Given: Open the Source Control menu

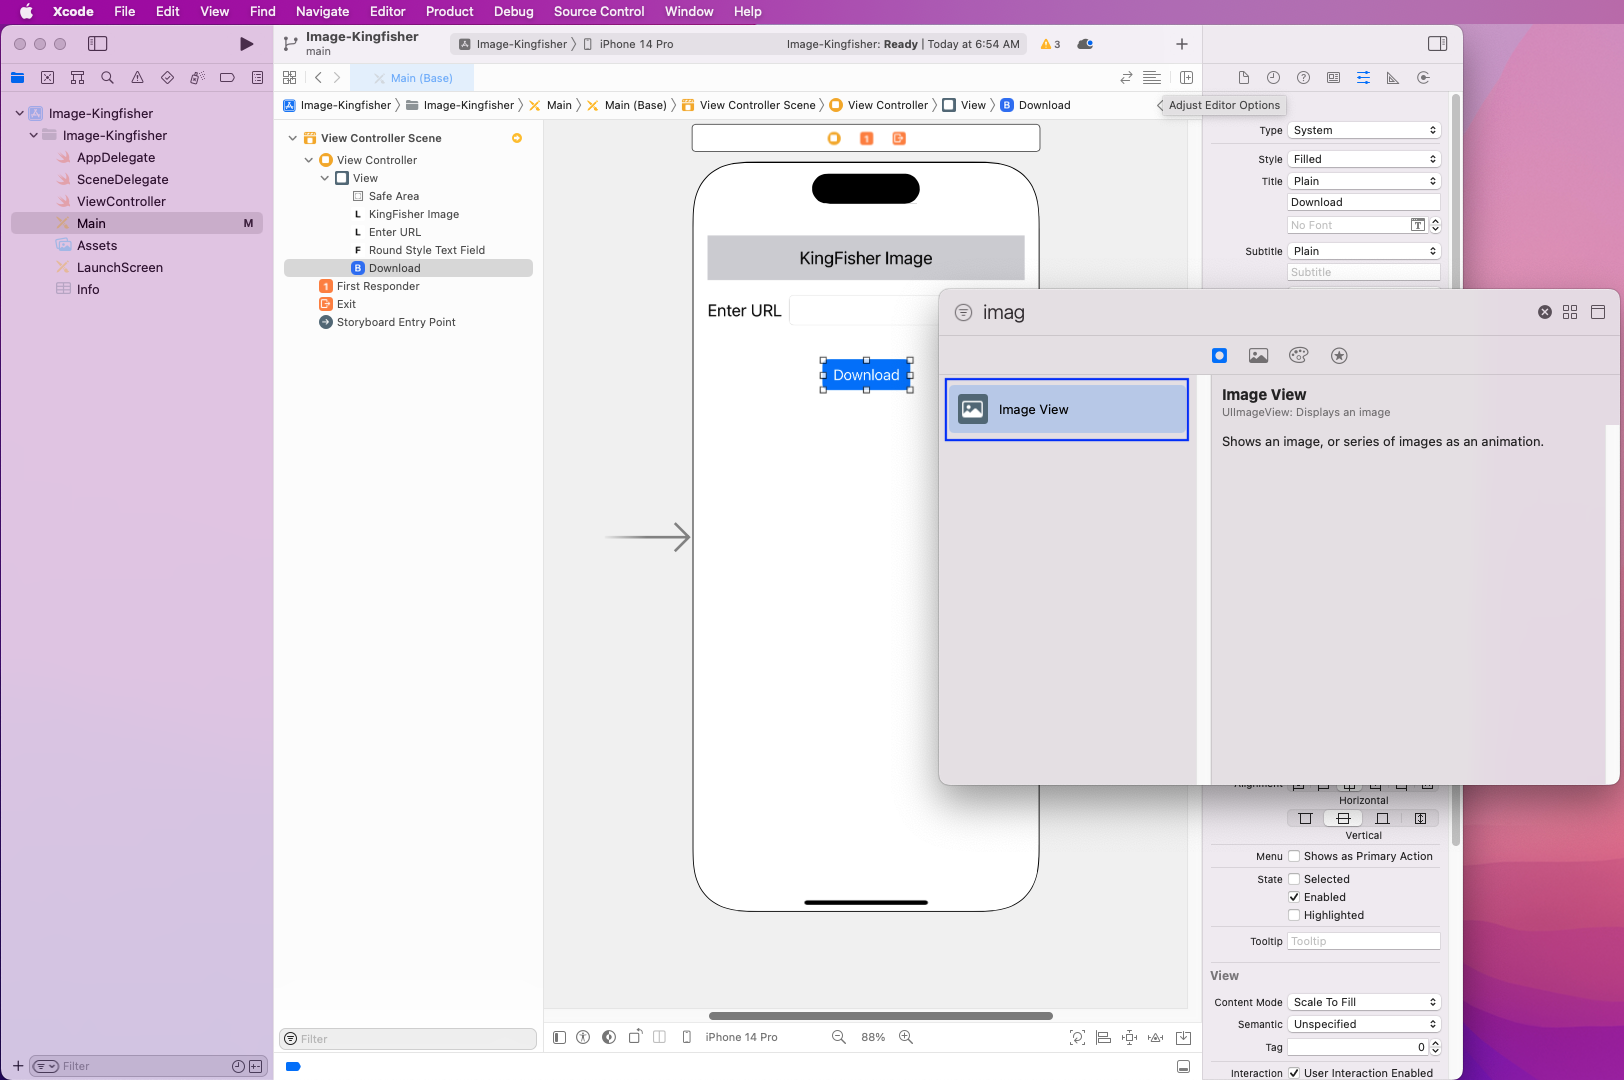Looking at the screenshot, I should point(599,12).
